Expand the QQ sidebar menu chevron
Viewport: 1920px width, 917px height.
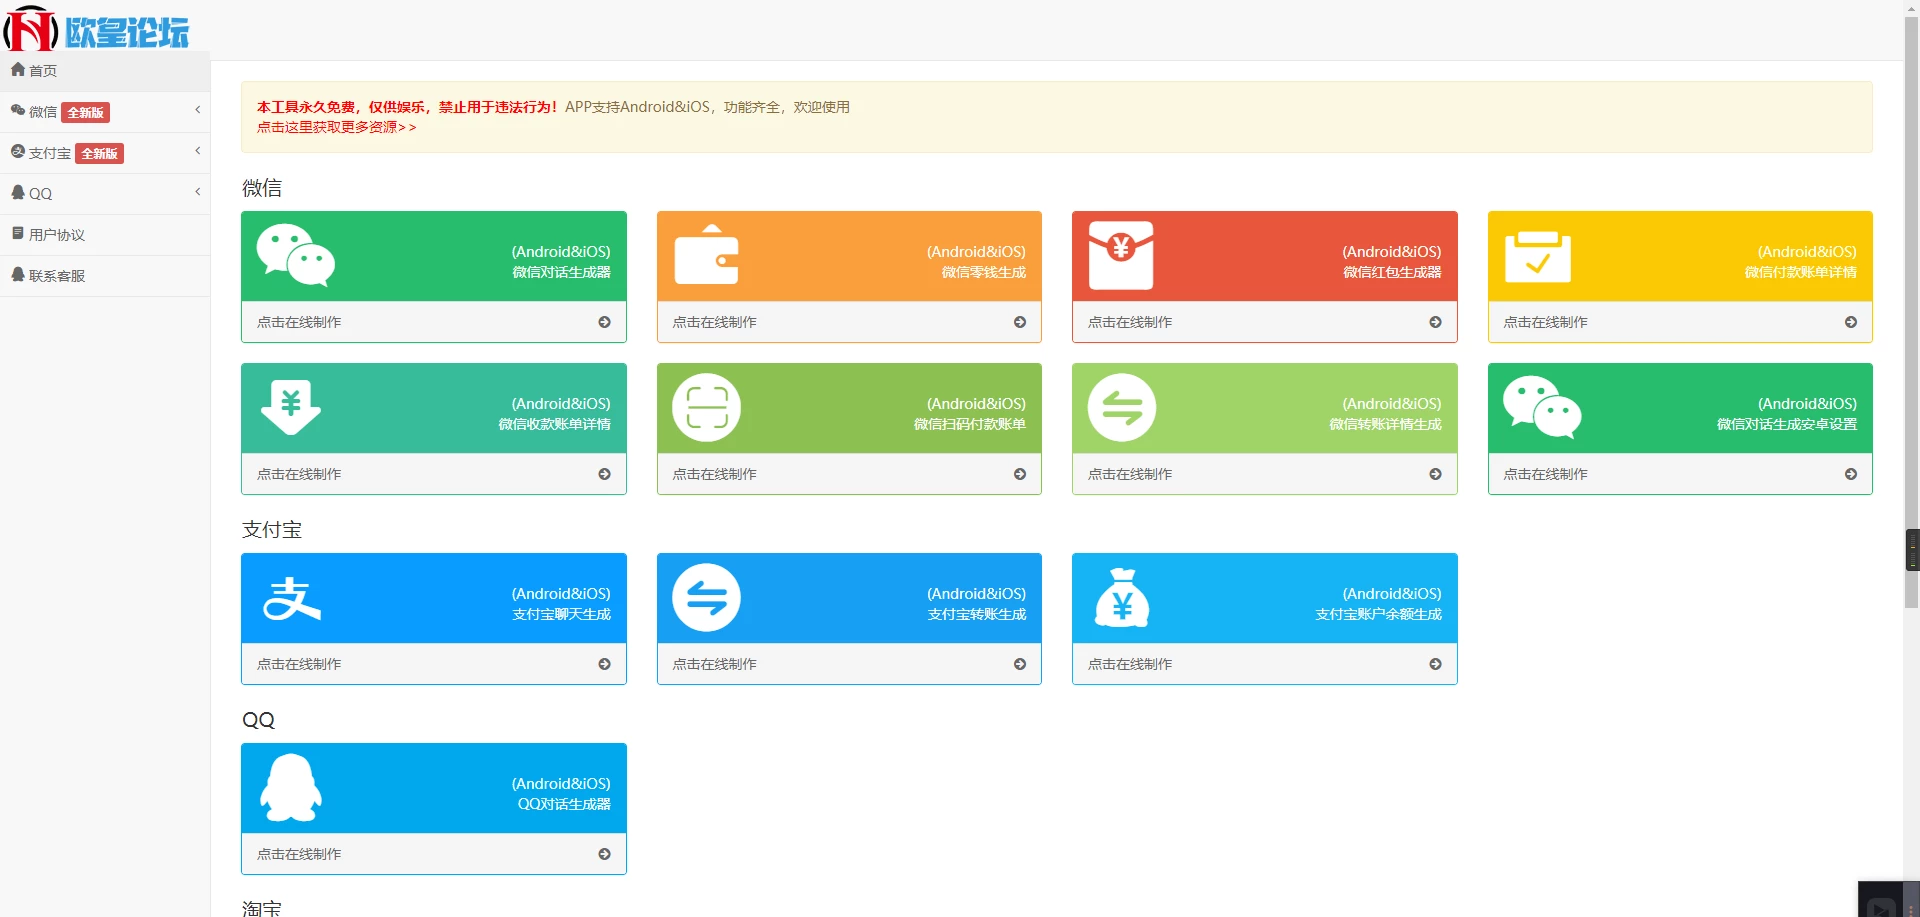pyautogui.click(x=197, y=192)
